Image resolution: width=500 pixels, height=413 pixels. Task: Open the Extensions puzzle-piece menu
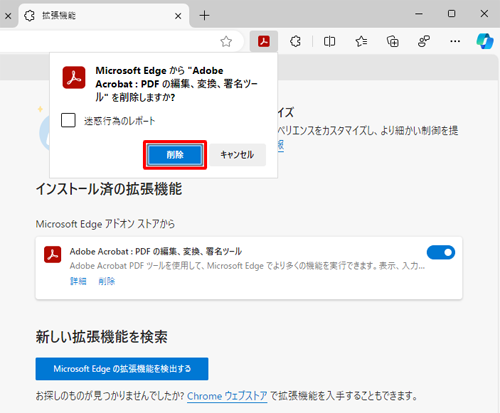click(295, 41)
